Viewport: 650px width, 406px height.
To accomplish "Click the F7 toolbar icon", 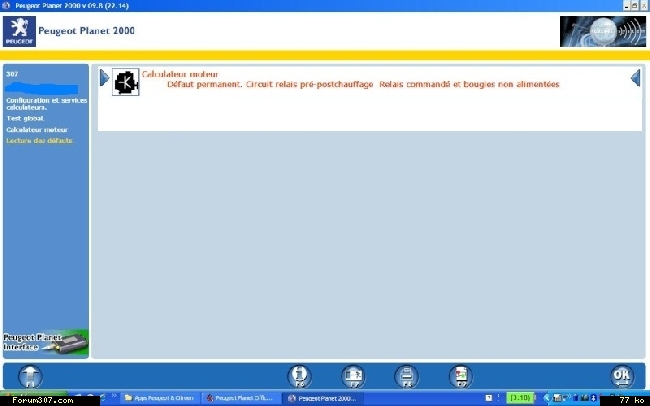I will pos(353,377).
